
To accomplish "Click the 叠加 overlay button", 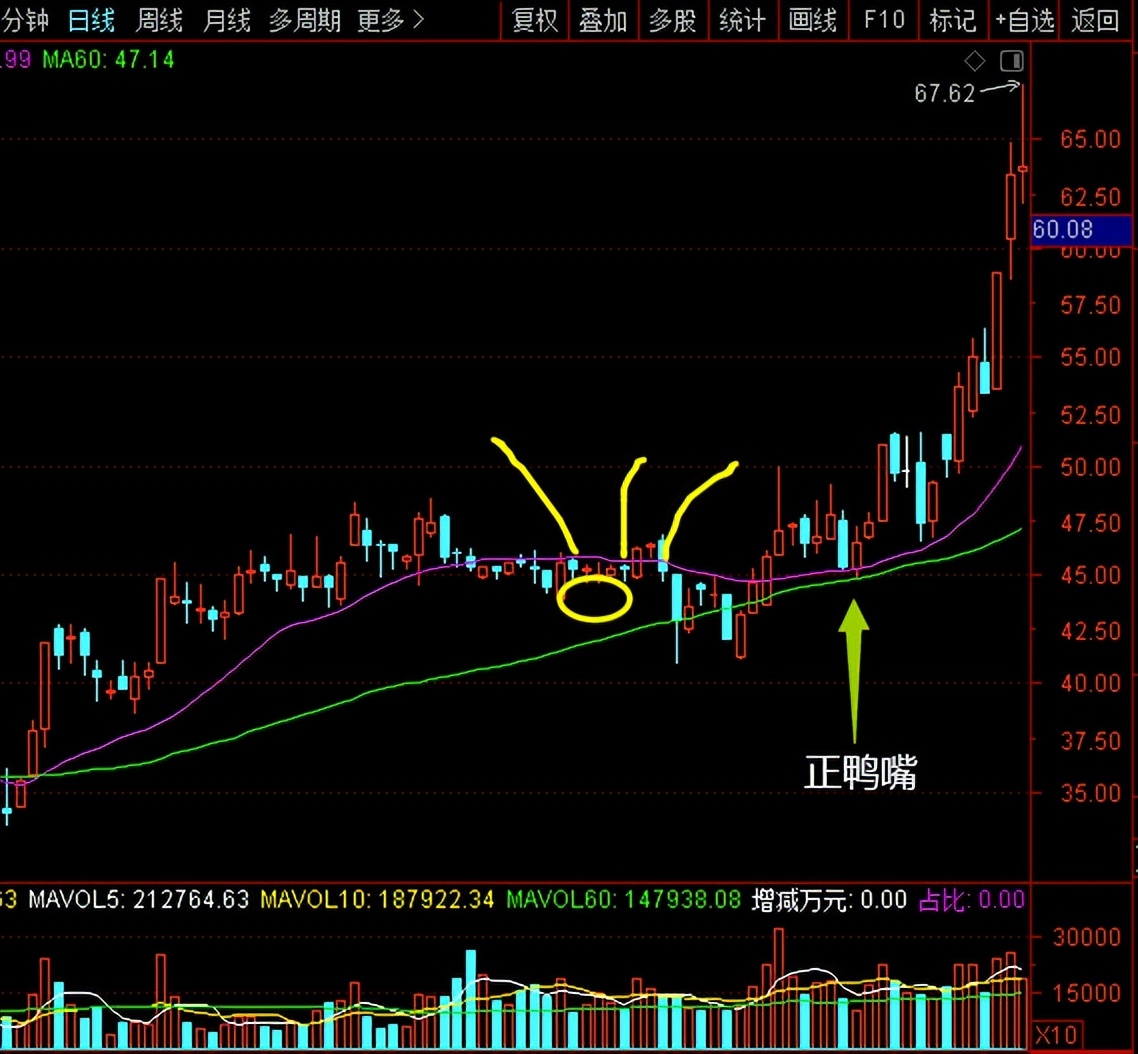I will pos(603,20).
